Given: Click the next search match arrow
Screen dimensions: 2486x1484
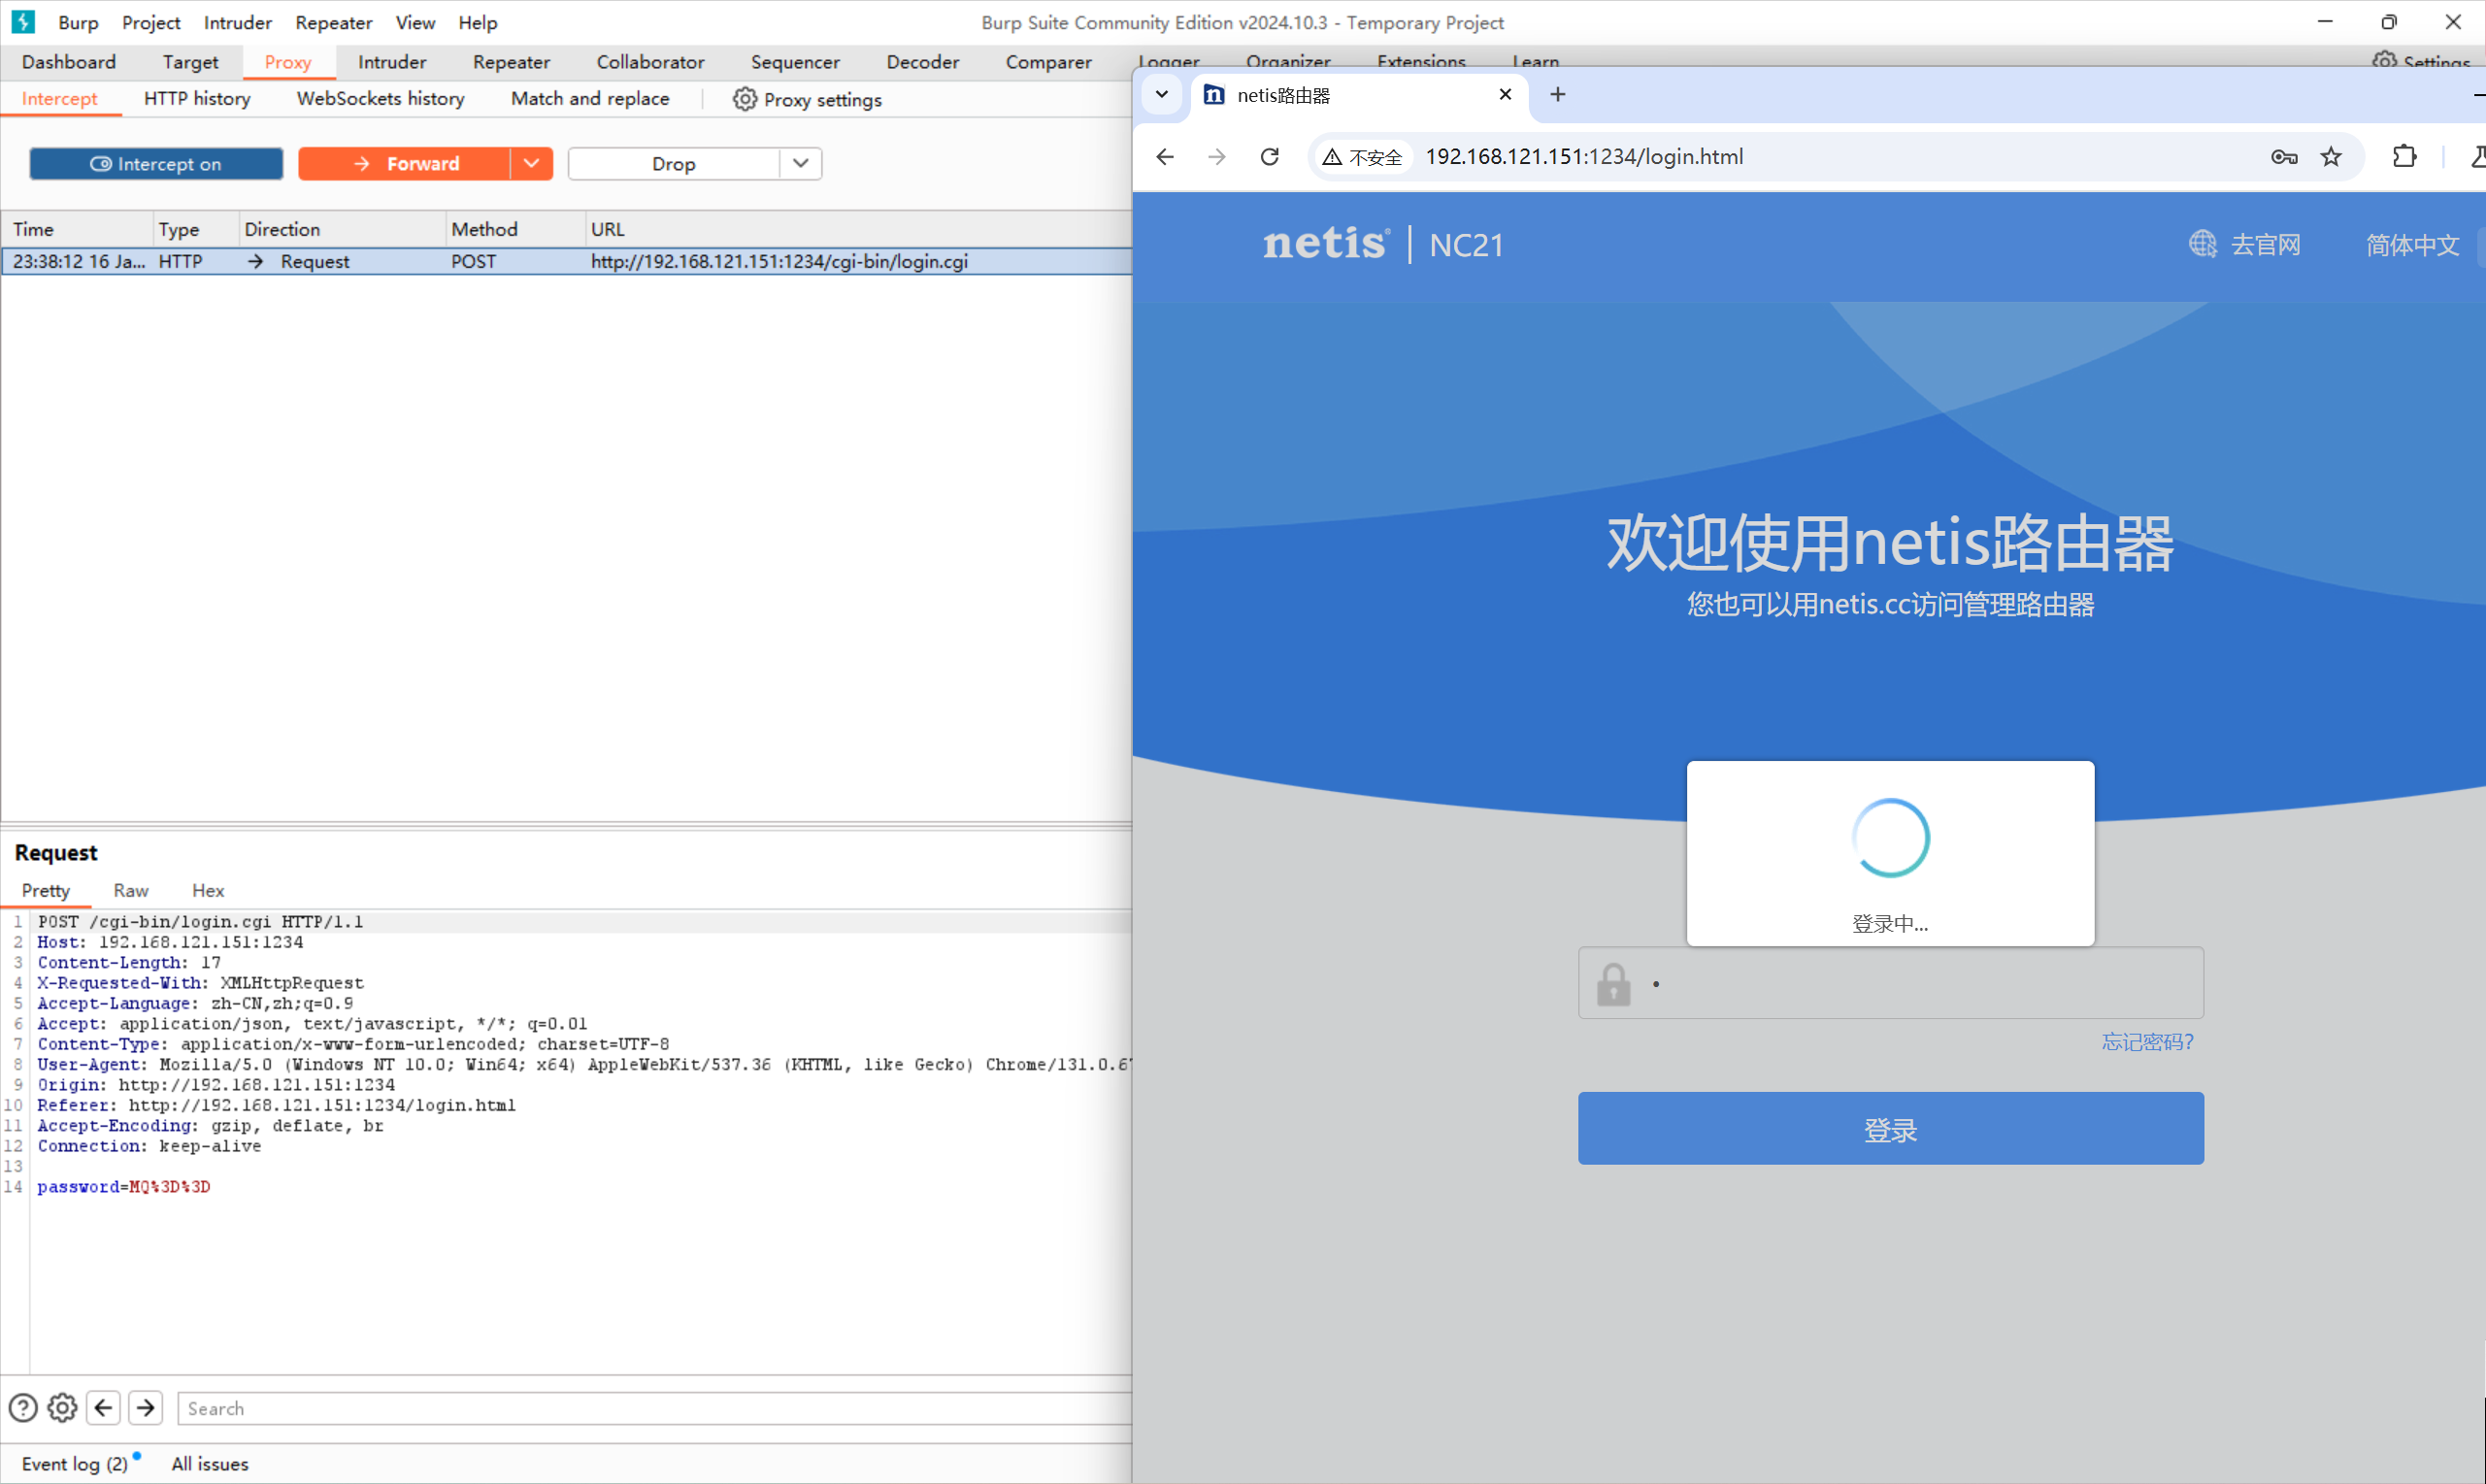Looking at the screenshot, I should 146,1408.
